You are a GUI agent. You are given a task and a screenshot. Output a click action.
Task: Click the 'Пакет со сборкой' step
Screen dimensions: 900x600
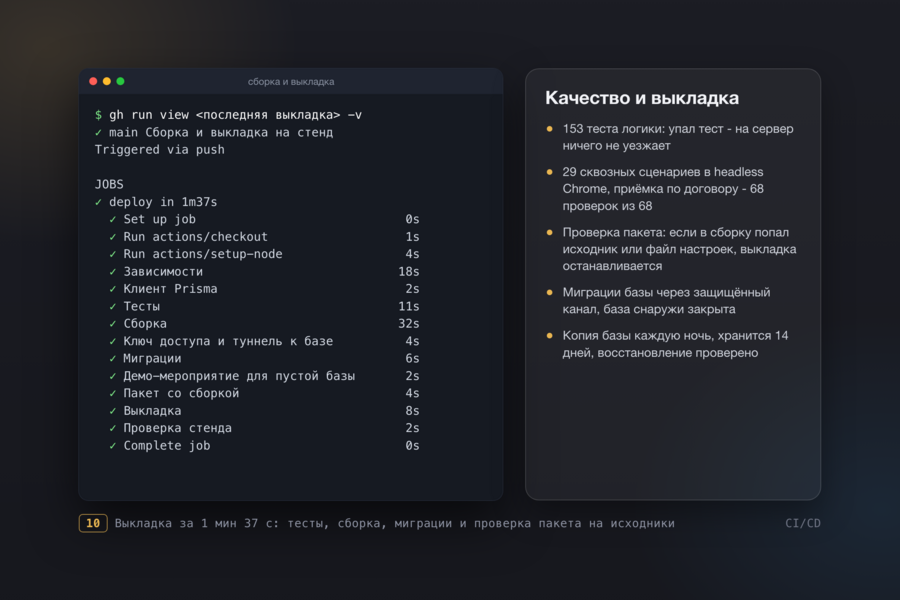[x=264, y=393]
